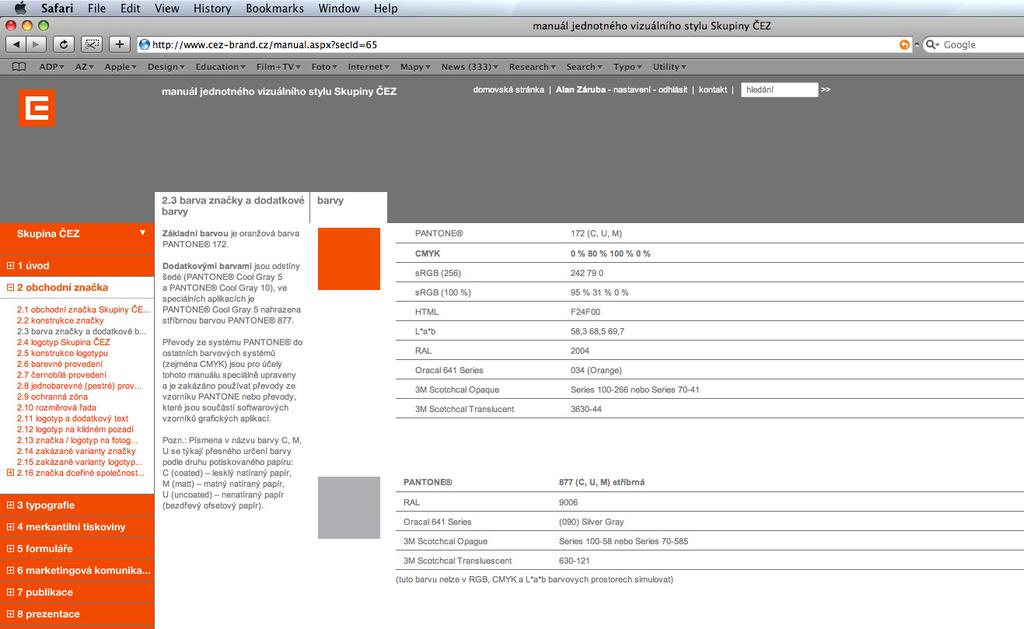1024x629 pixels.
Task: Go forward with Safari's forward arrow
Action: 36,44
